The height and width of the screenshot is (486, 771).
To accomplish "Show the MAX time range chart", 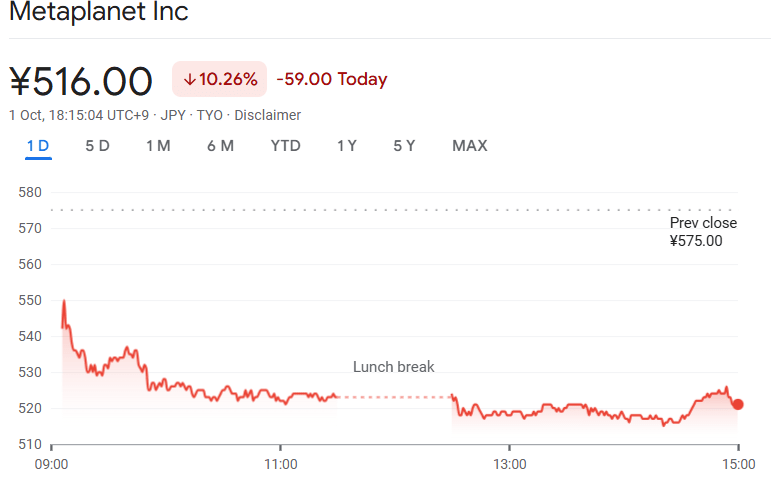I will [469, 146].
